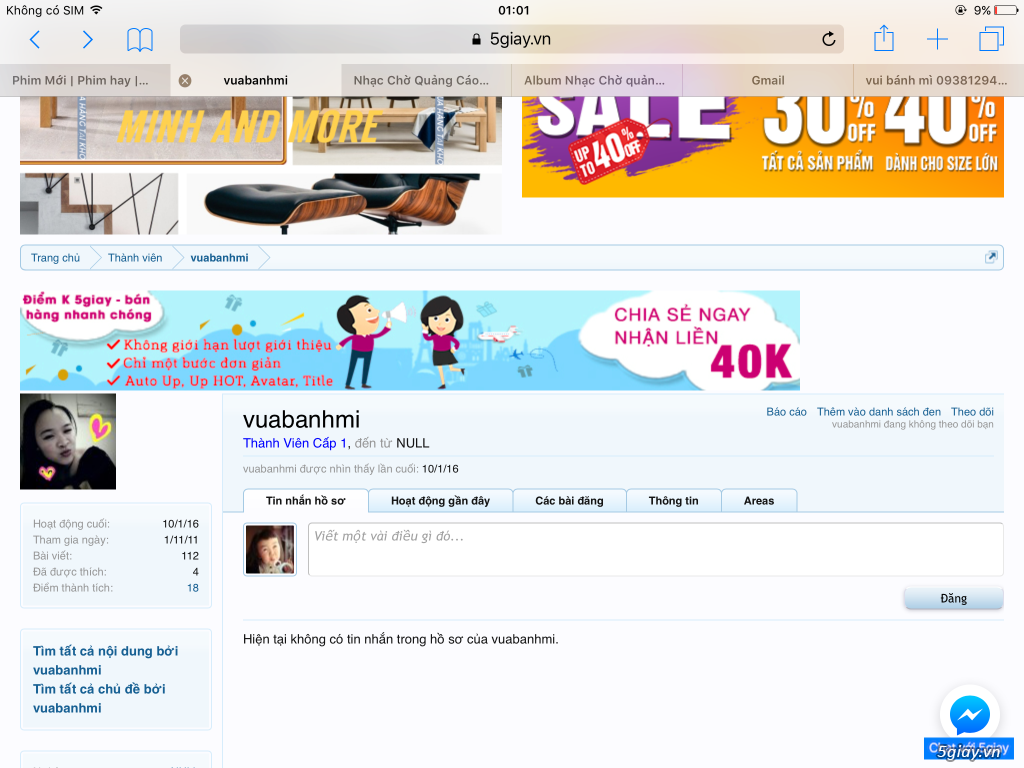Open the lounge chair furniture ad
Viewport: 1024px width, 768px height.
(344, 204)
